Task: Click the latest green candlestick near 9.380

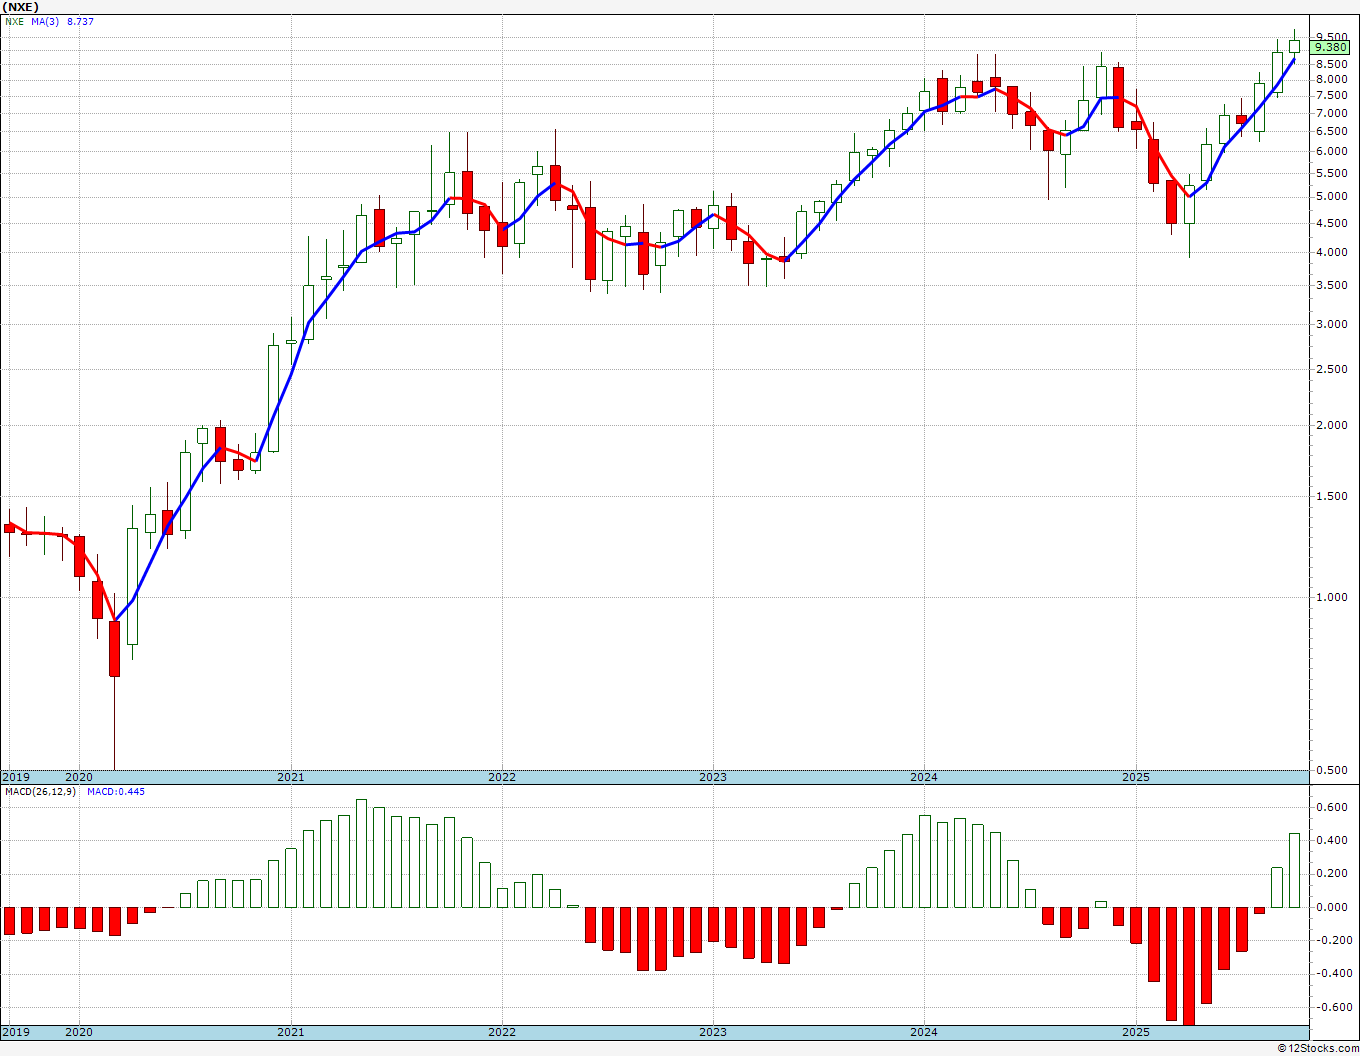Action: [x=1294, y=45]
